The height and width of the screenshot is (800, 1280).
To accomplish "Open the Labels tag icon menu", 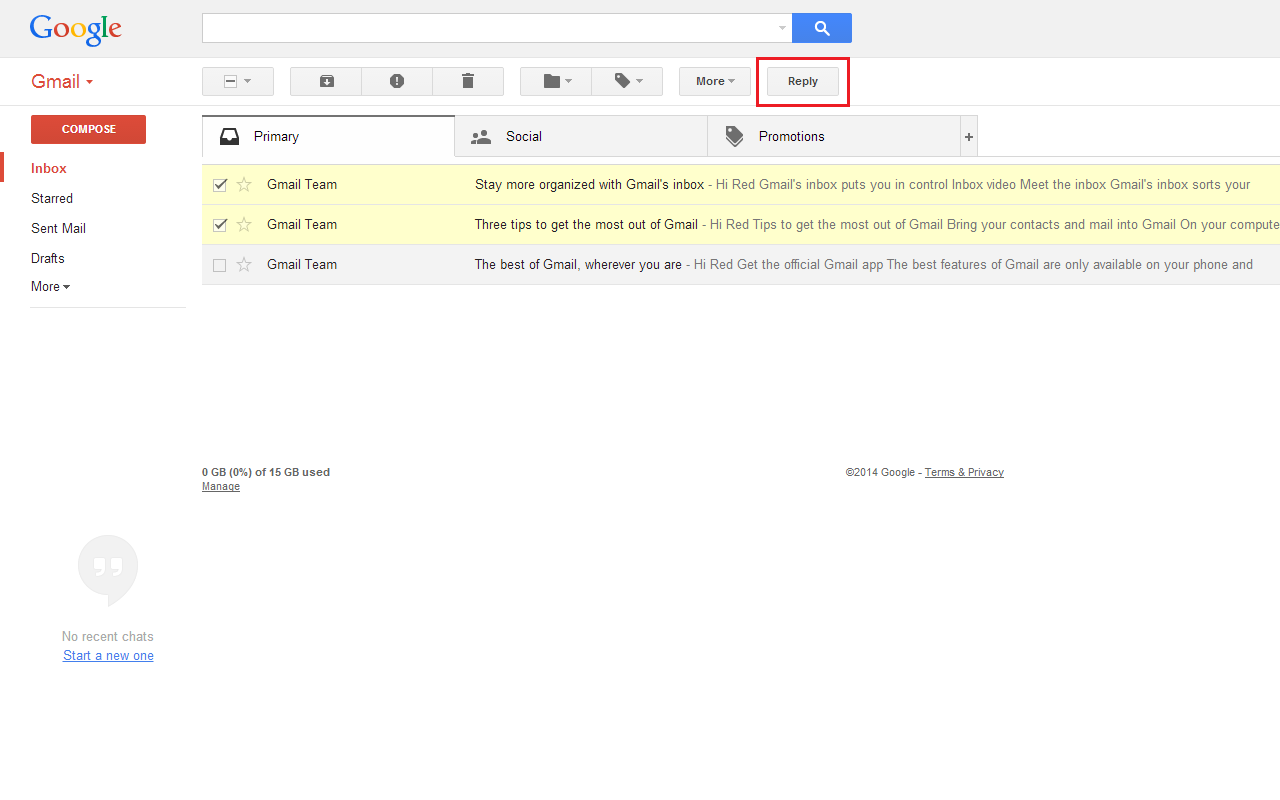I will pyautogui.click(x=627, y=81).
